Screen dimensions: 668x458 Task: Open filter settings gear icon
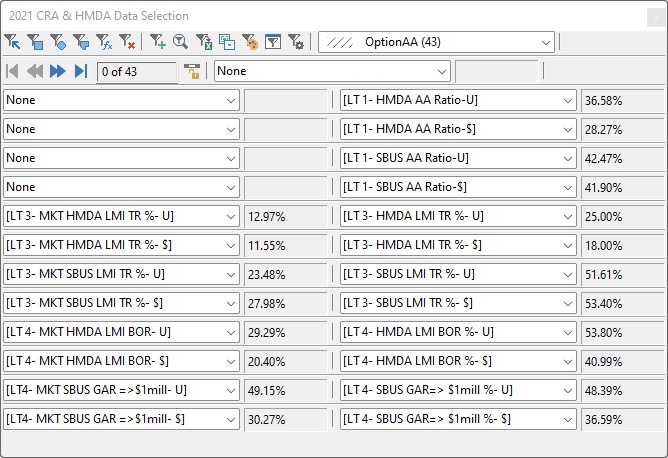pyautogui.click(x=296, y=42)
